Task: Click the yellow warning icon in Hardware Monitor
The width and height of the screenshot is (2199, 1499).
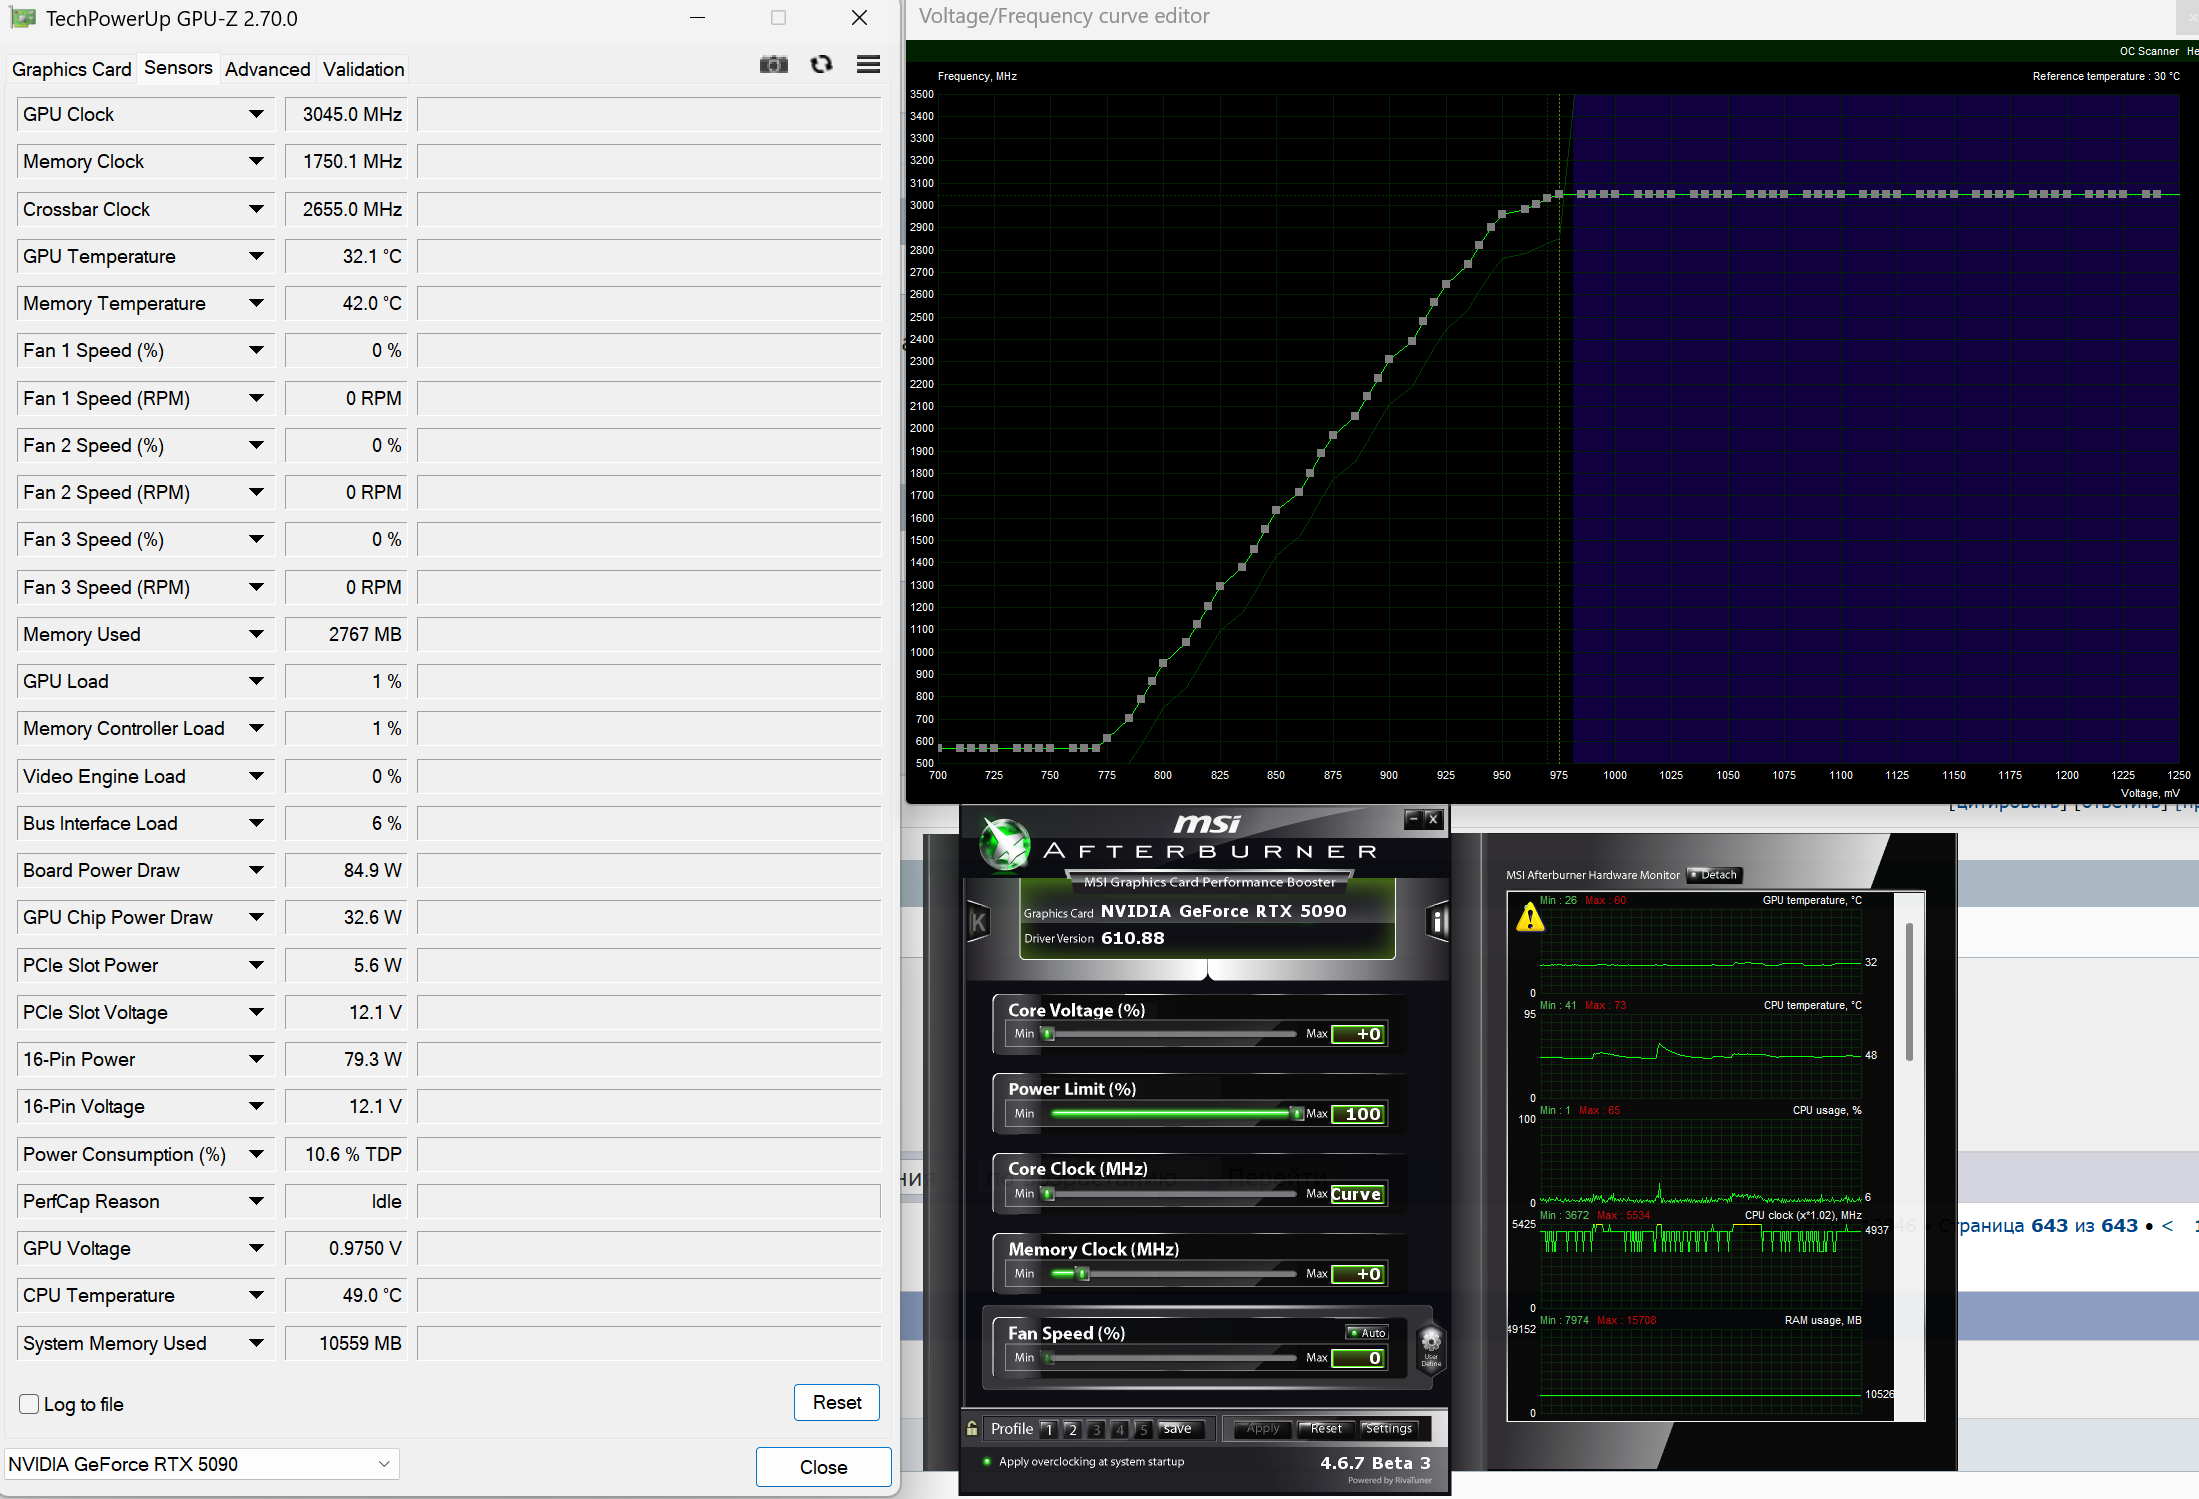Action: click(1530, 917)
